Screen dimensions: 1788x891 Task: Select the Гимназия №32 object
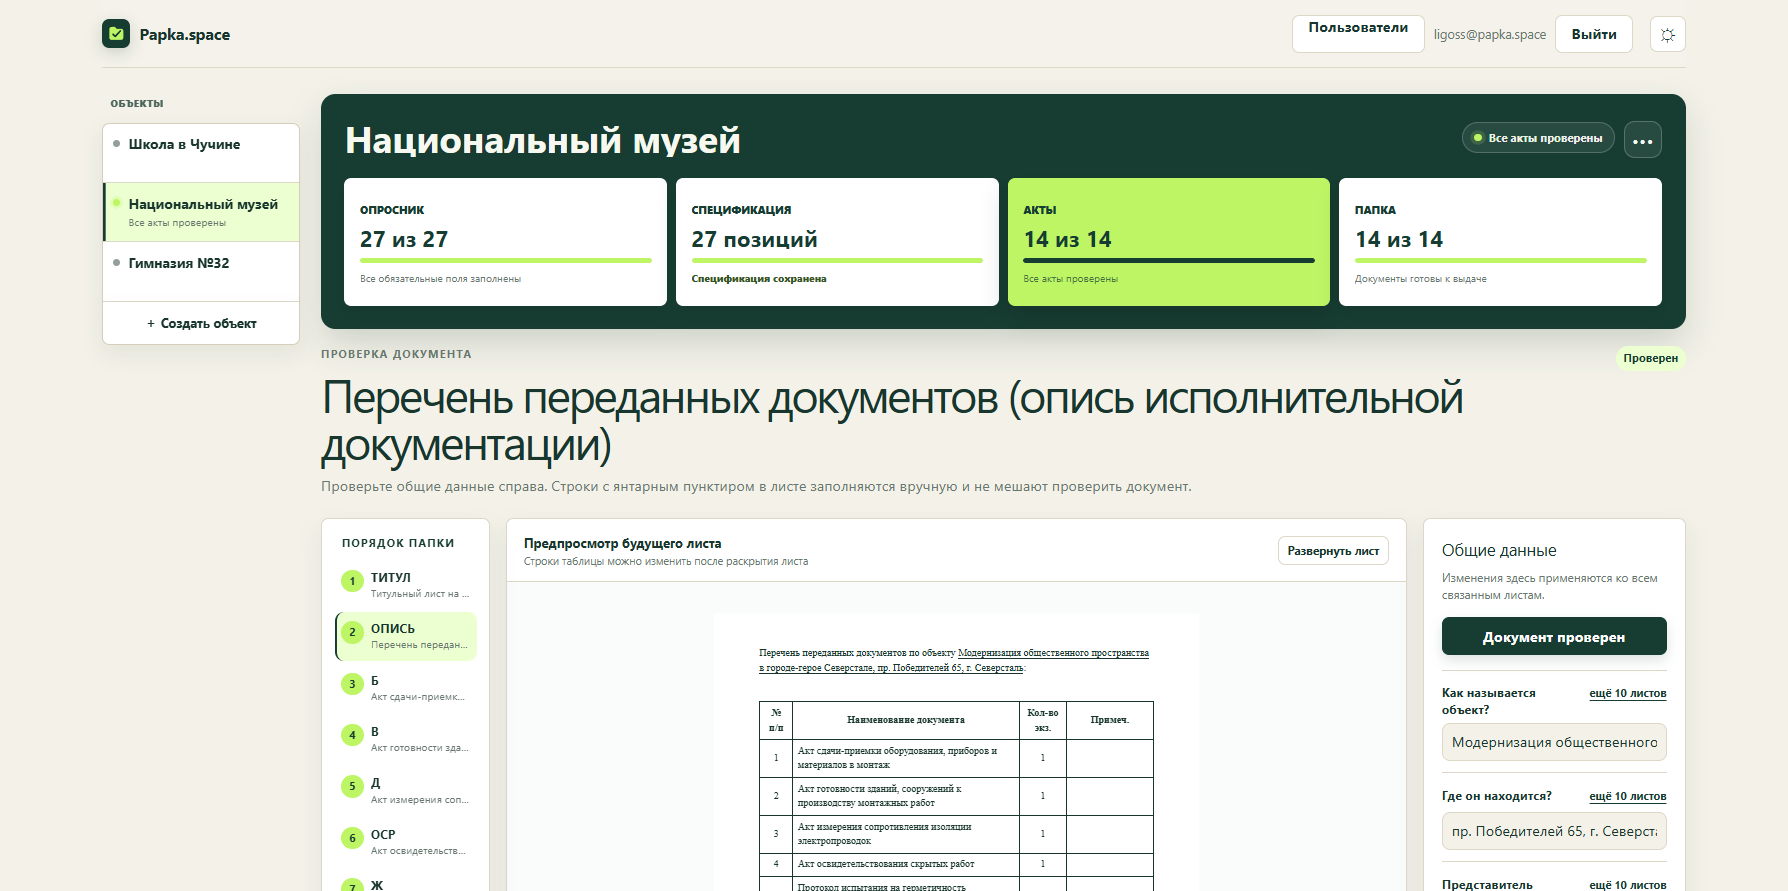pos(201,271)
